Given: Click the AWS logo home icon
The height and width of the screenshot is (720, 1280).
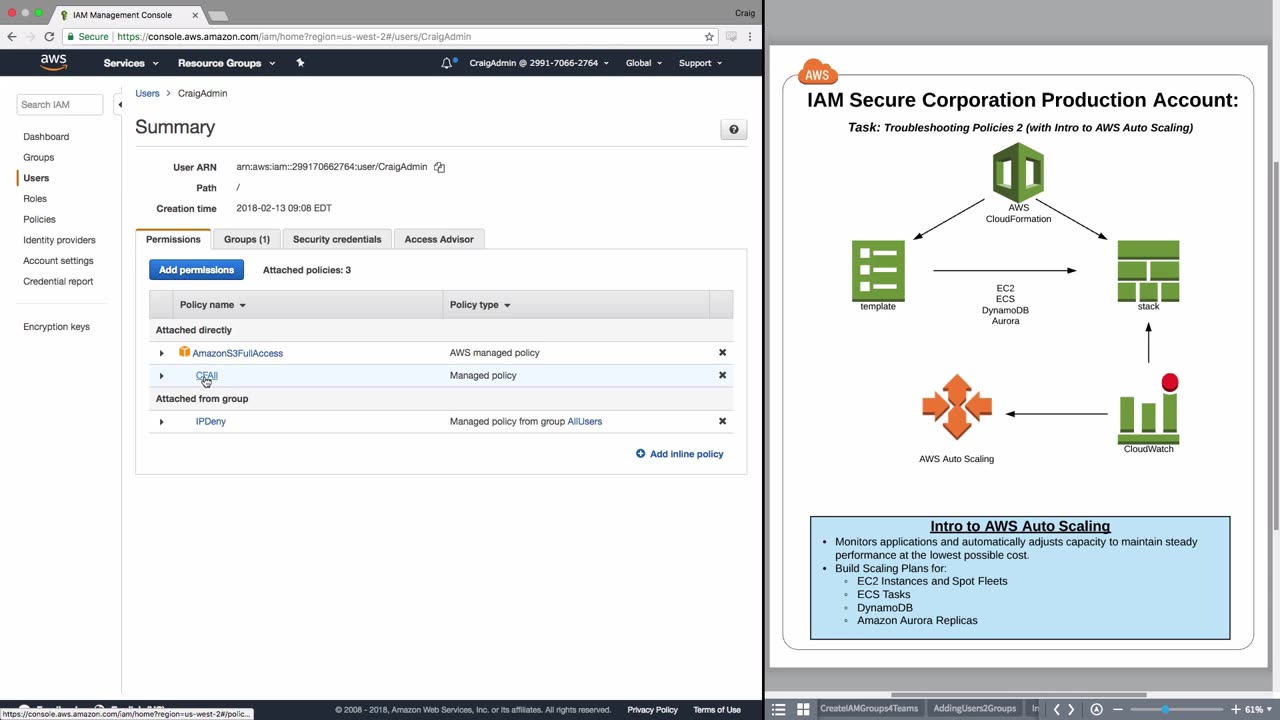Looking at the screenshot, I should point(54,63).
